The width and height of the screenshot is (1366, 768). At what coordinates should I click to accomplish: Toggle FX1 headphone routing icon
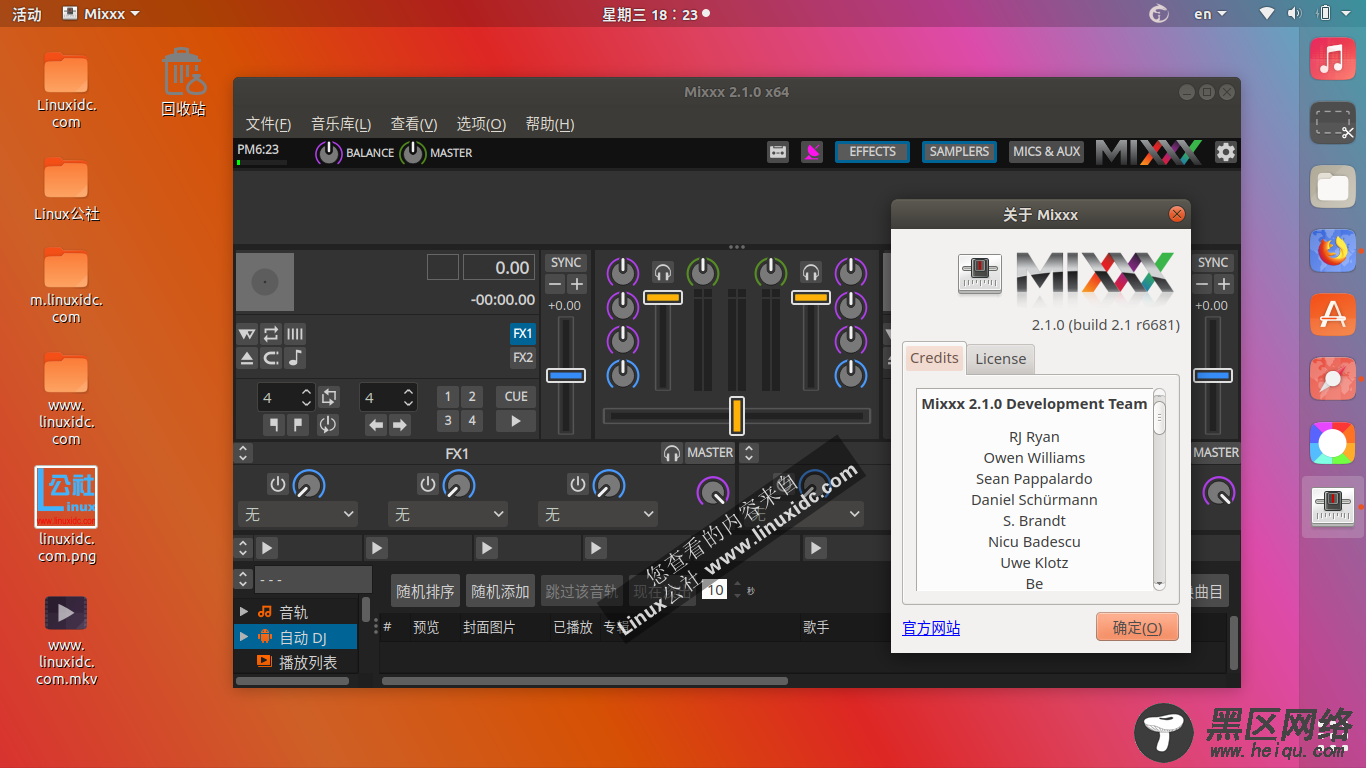coord(672,453)
